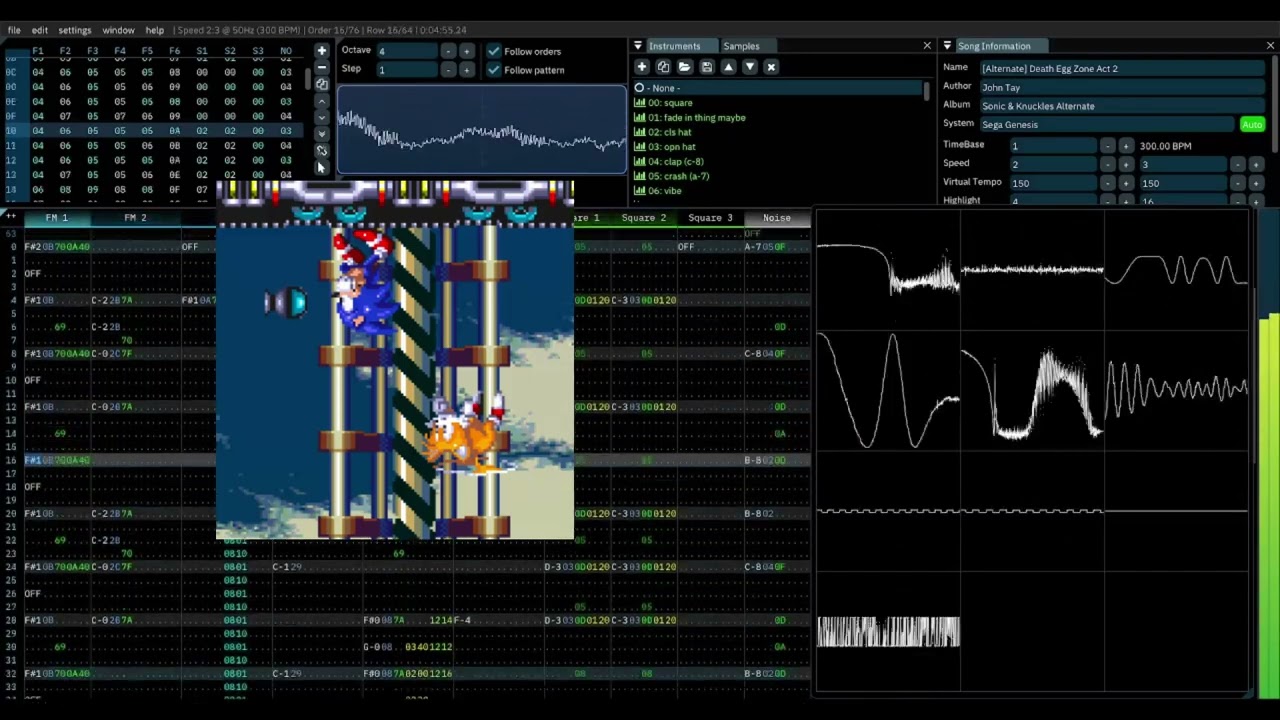Open the settings menu
1280x720 pixels.
coord(75,30)
